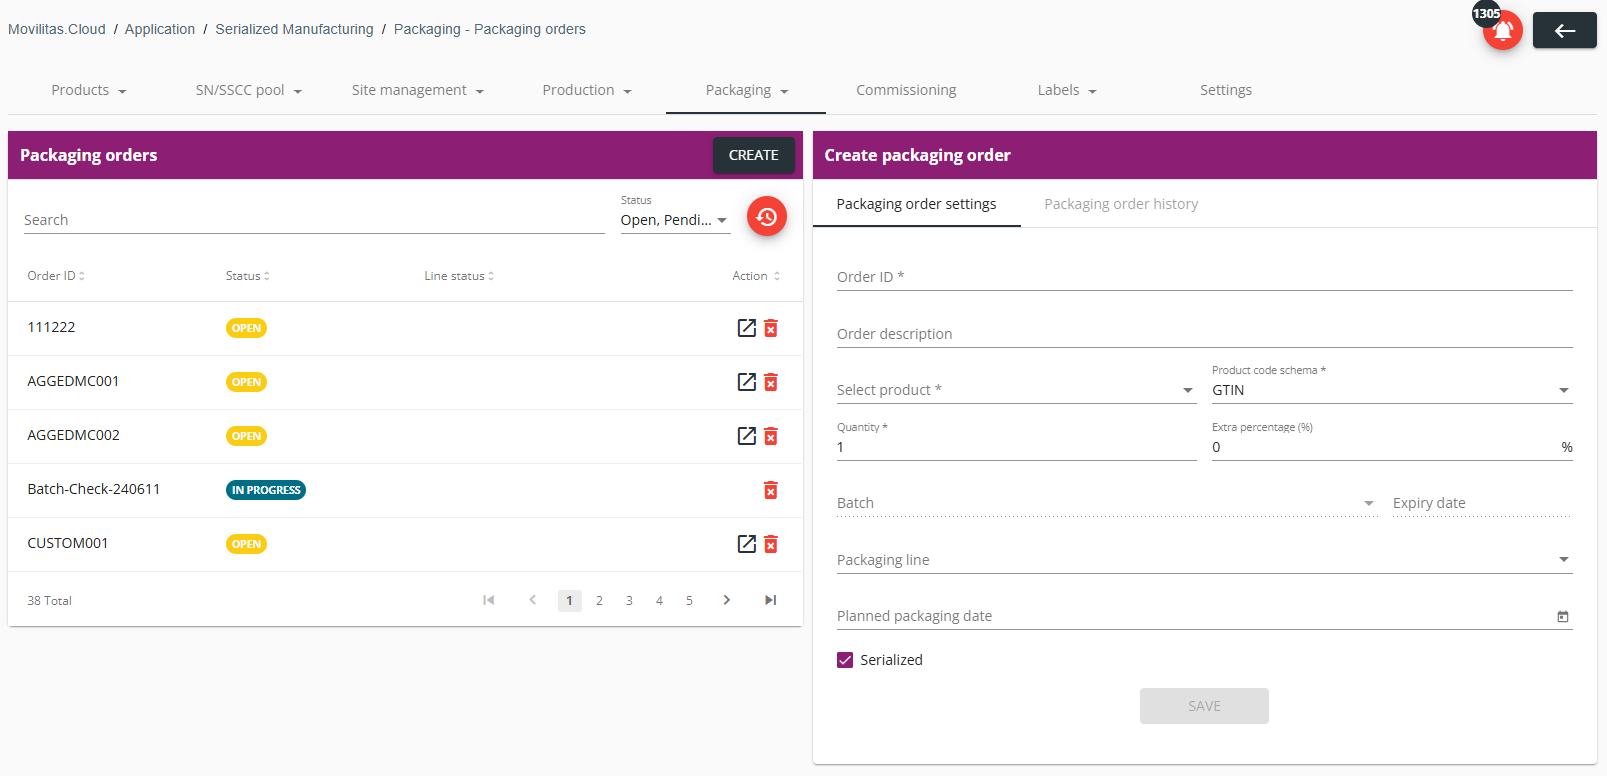The height and width of the screenshot is (776, 1607).
Task: Open the planned packaging date calendar icon
Action: click(x=1563, y=617)
